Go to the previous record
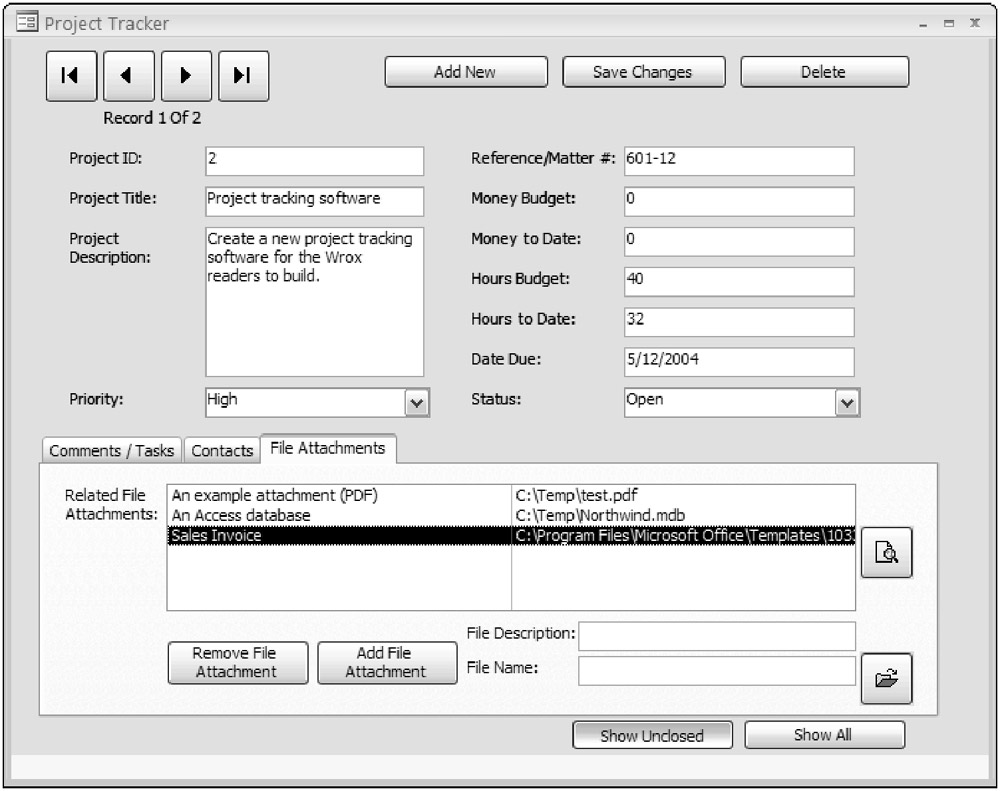 click(x=128, y=75)
